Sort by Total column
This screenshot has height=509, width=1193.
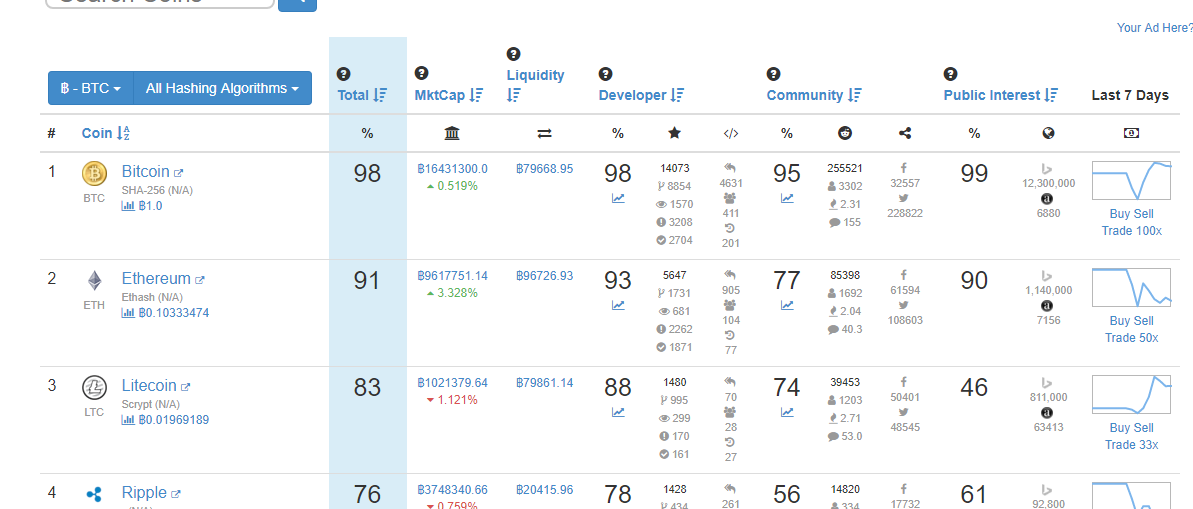[x=363, y=95]
